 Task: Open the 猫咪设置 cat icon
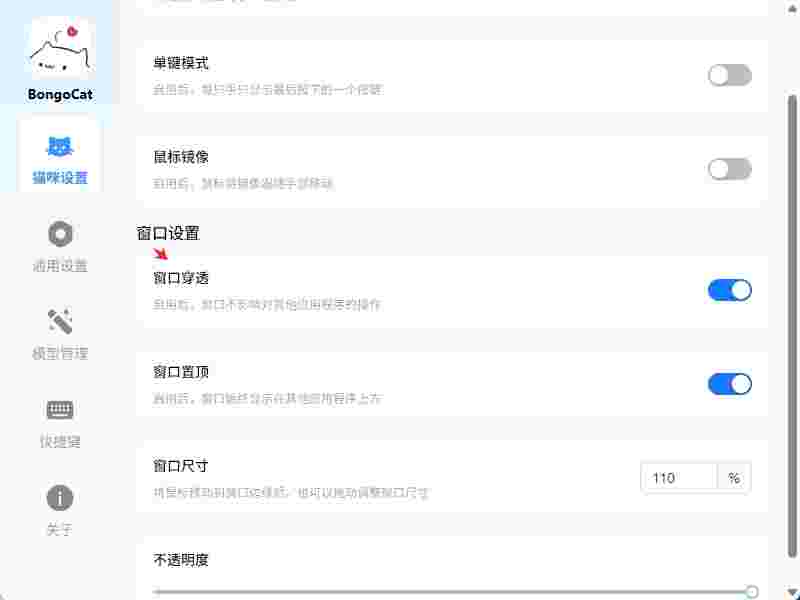point(60,147)
